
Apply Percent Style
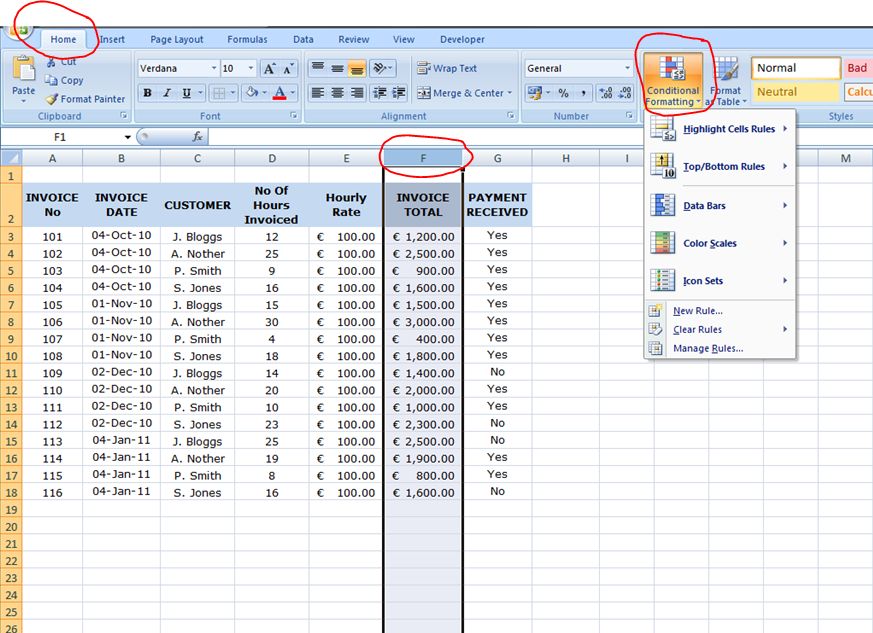click(x=563, y=93)
